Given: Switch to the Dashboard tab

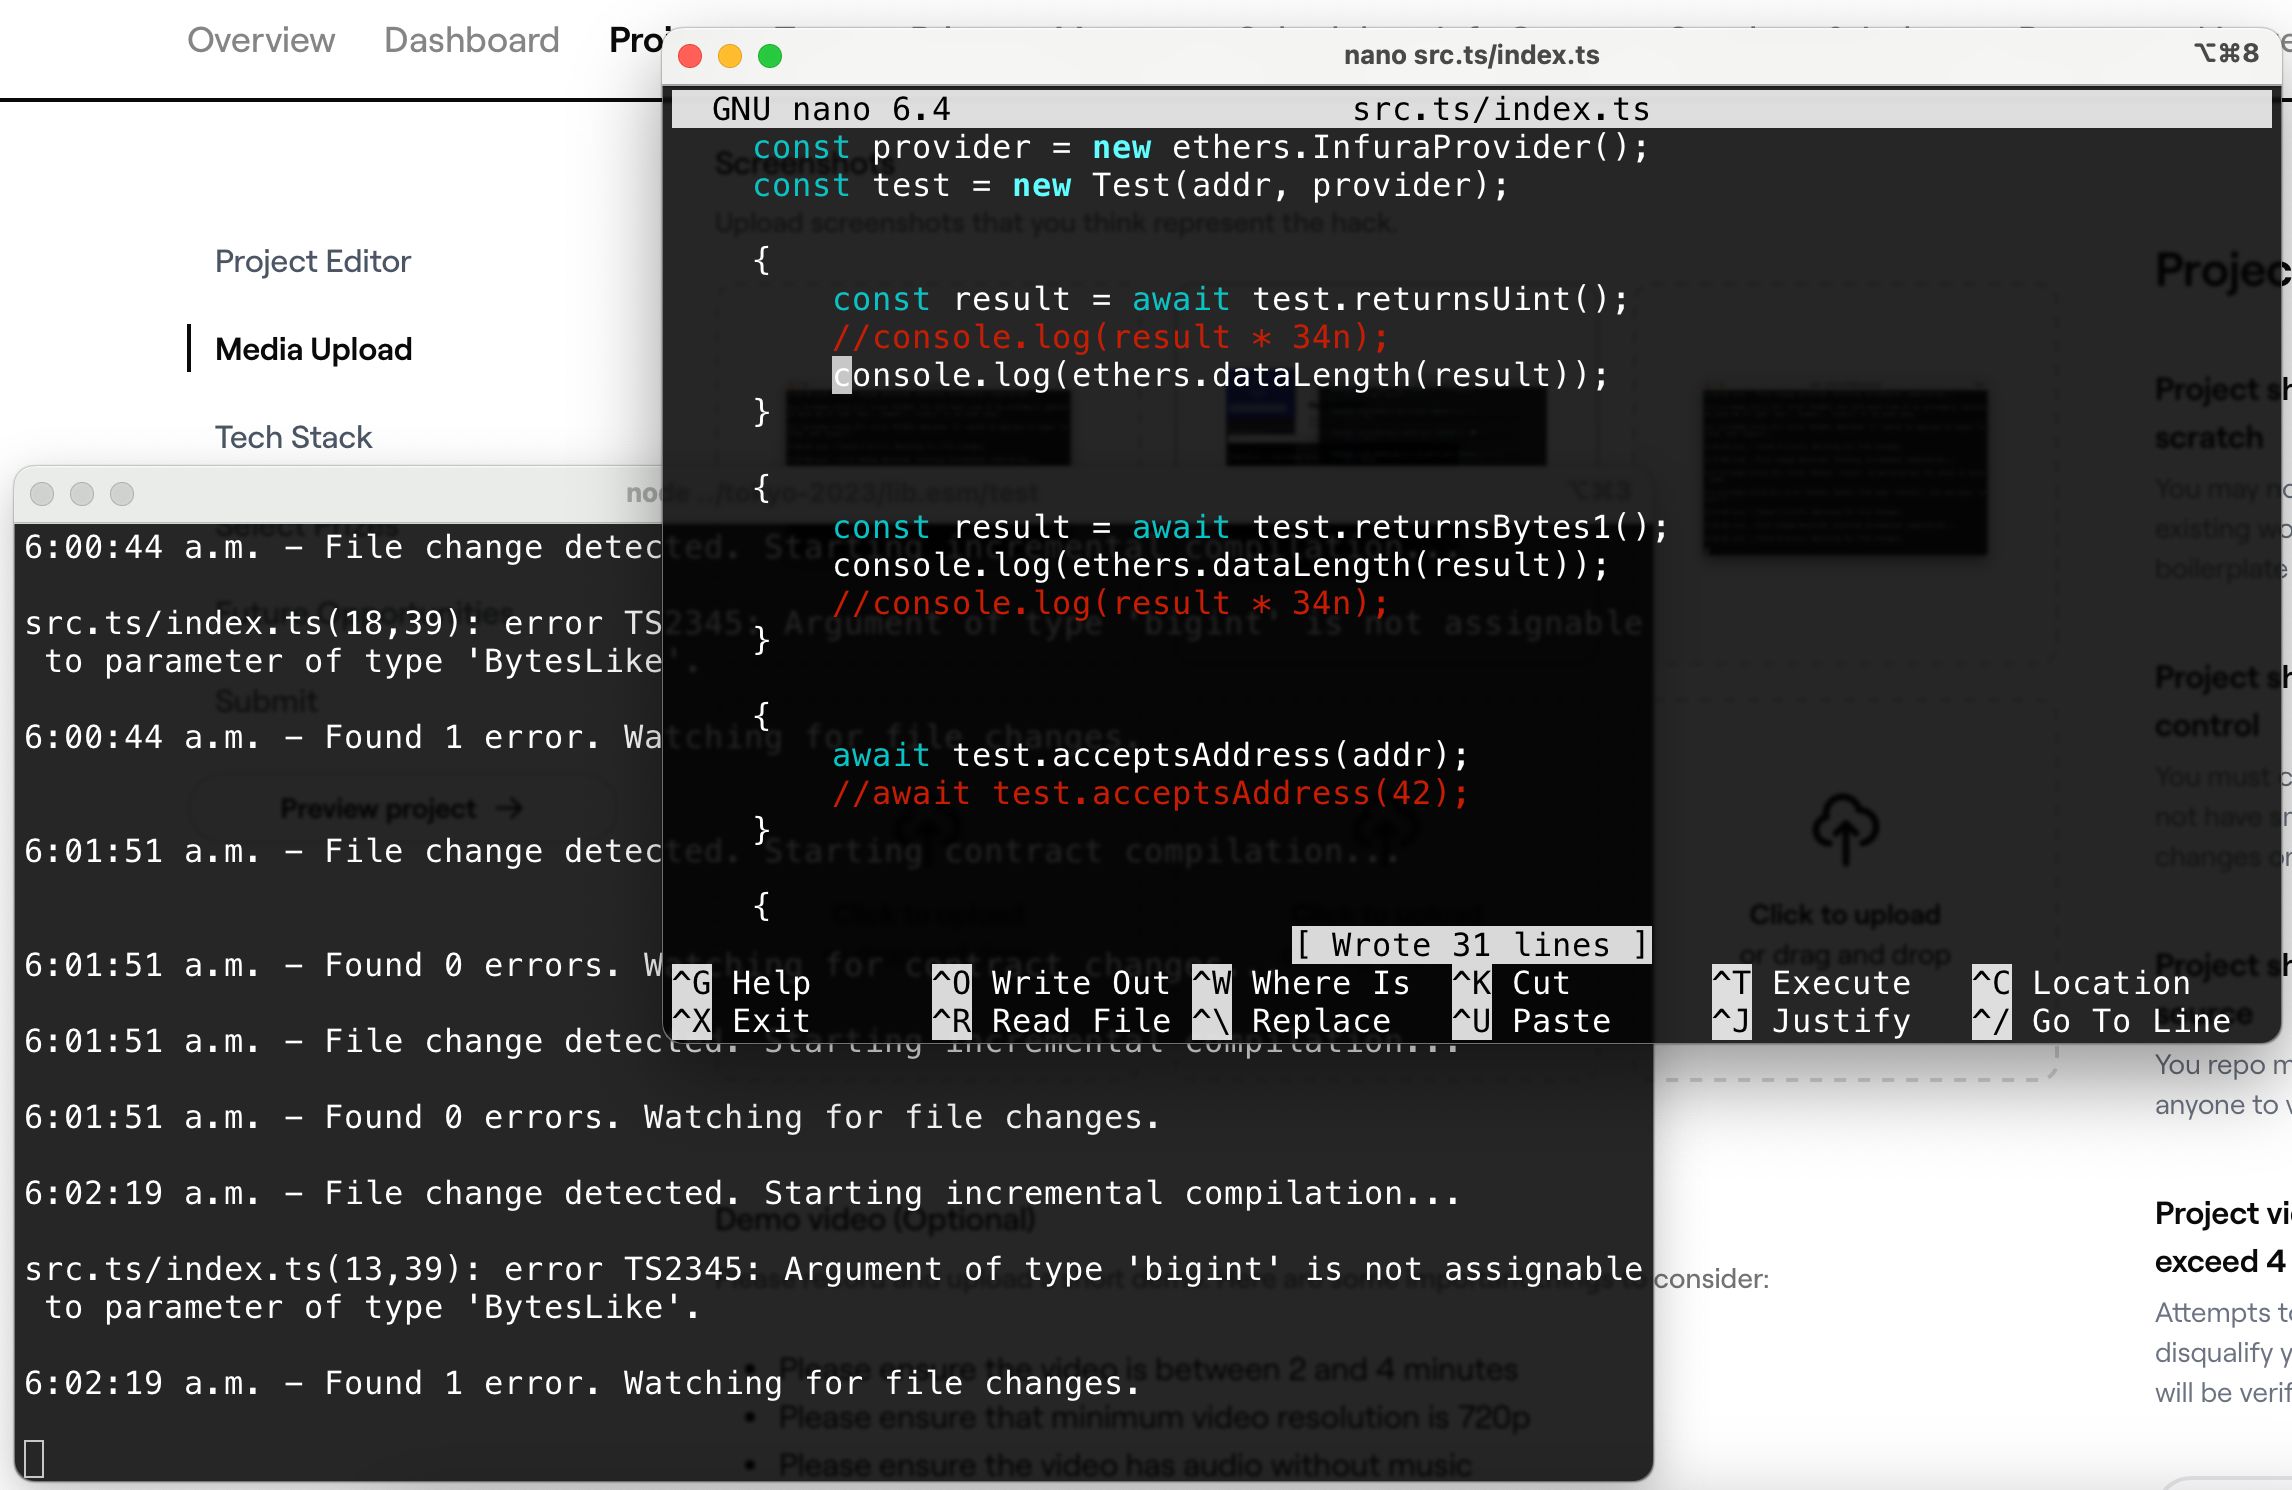Looking at the screenshot, I should [471, 40].
